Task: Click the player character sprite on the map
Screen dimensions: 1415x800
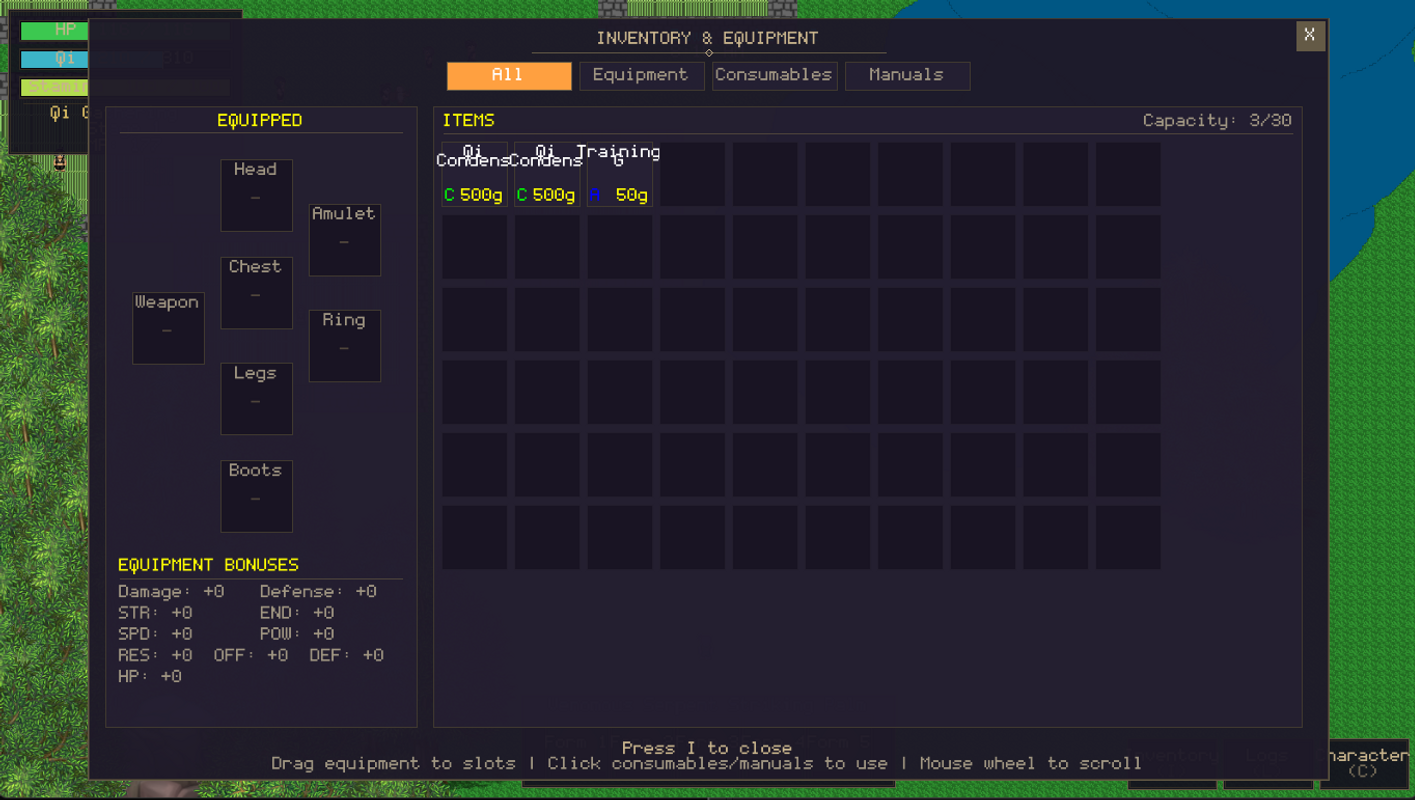Action: [60, 161]
